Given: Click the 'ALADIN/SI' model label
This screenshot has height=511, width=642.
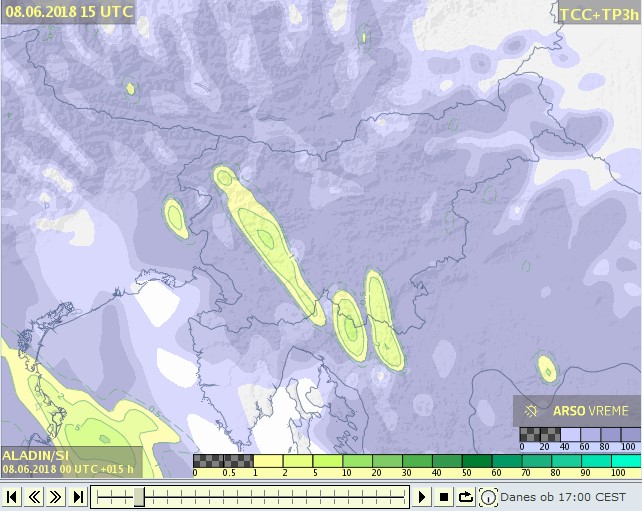Looking at the screenshot, I should (36, 455).
